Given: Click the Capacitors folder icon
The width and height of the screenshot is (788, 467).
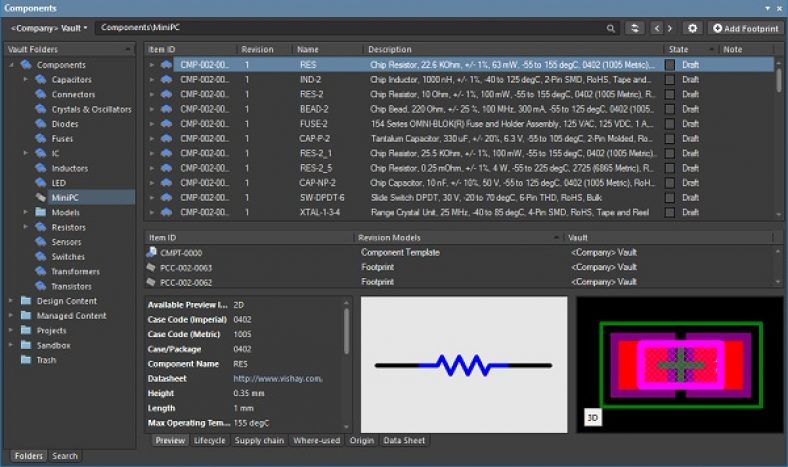Looking at the screenshot, I should [41, 79].
